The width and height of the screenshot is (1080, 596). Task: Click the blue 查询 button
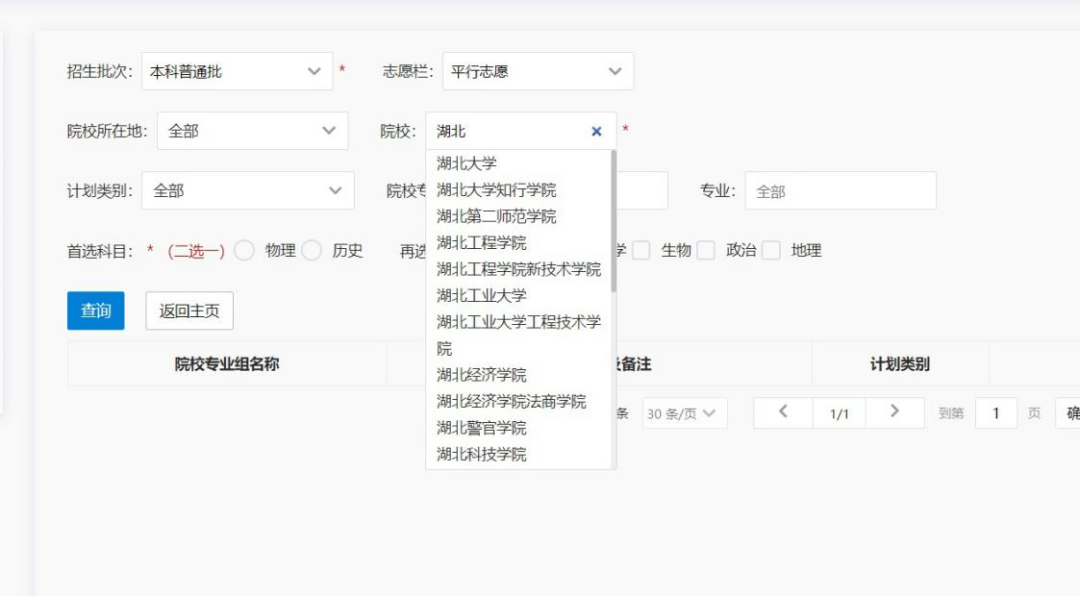pyautogui.click(x=96, y=311)
